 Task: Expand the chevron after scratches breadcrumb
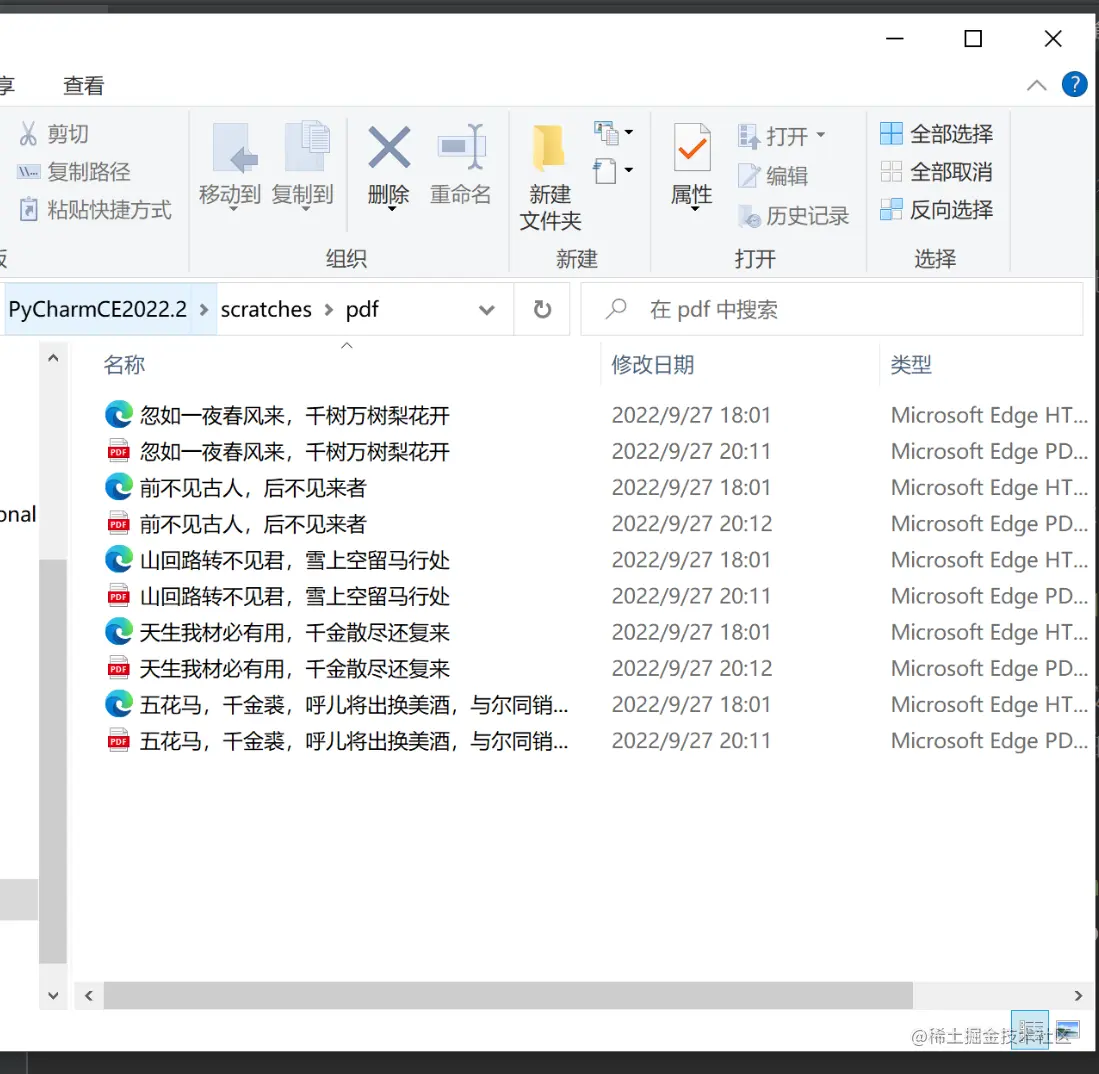click(328, 309)
